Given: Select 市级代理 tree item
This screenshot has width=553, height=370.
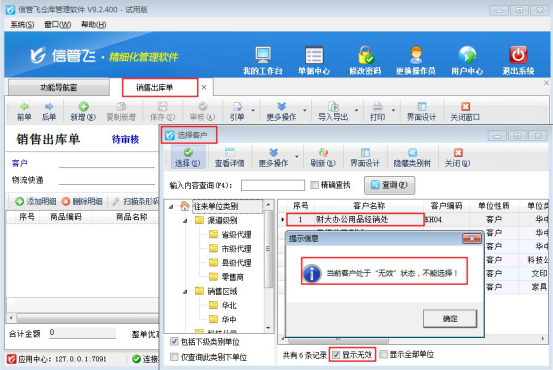Looking at the screenshot, I should point(236,249).
